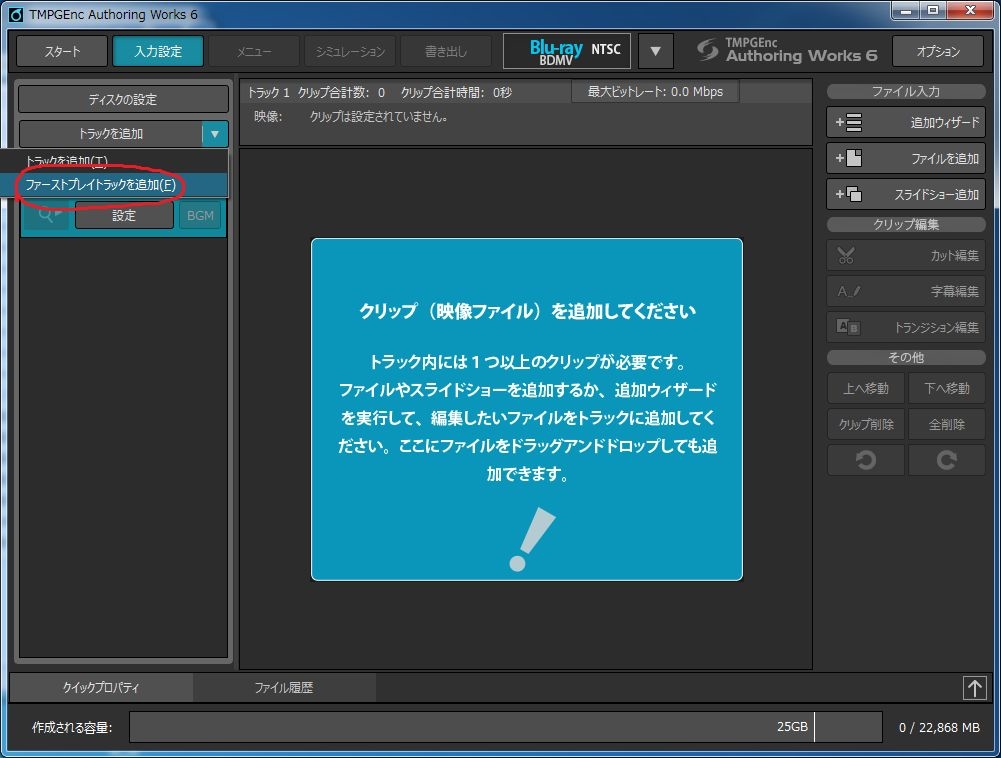Screen dimensions: 1001x758
Task: Maximize the TMPGEnc Authoring Works window
Action: pyautogui.click(x=933, y=11)
